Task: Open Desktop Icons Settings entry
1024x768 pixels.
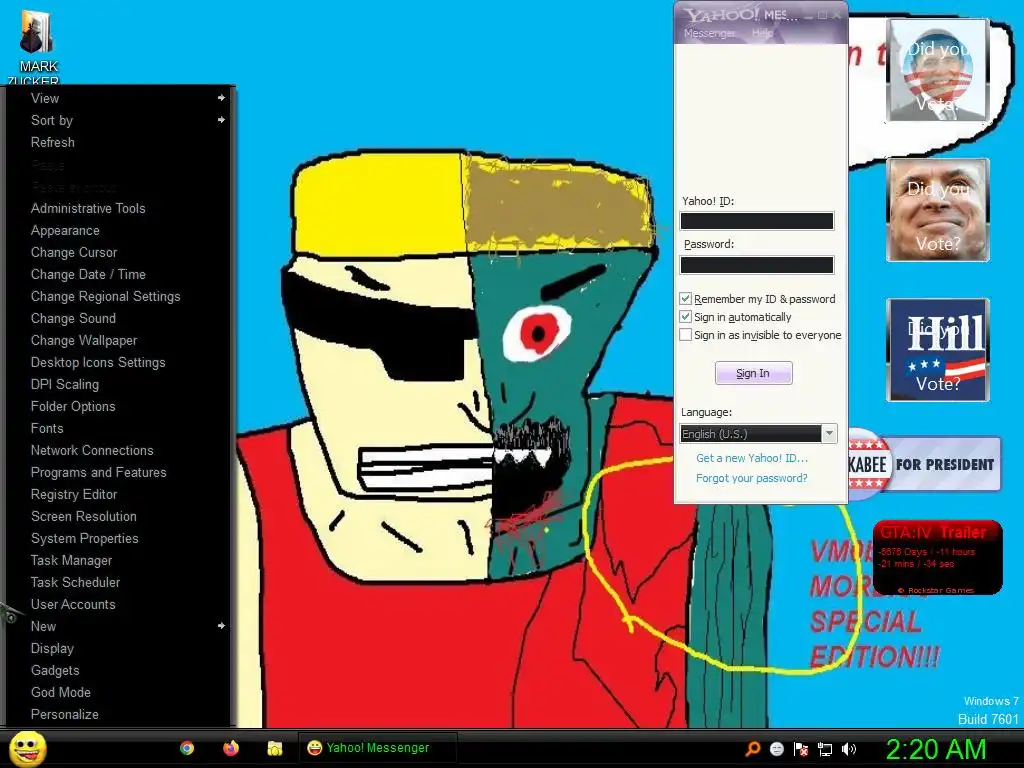Action: (x=119, y=362)
